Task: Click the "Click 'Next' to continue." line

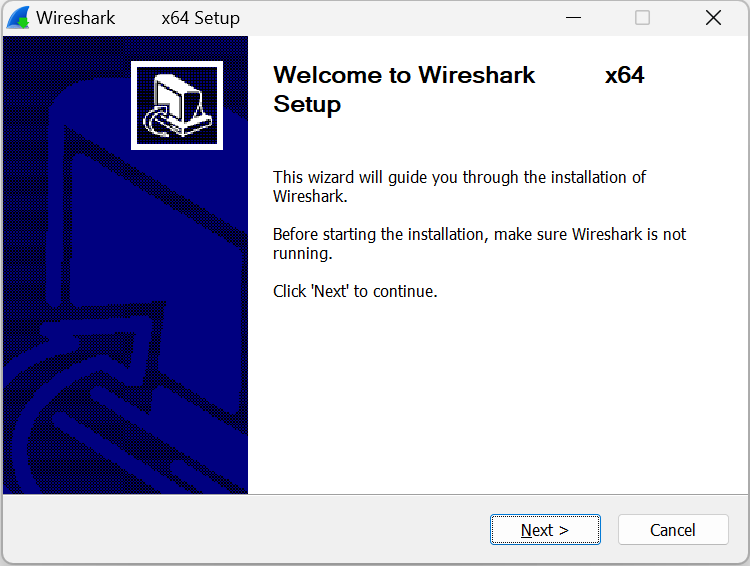Action: [x=355, y=291]
